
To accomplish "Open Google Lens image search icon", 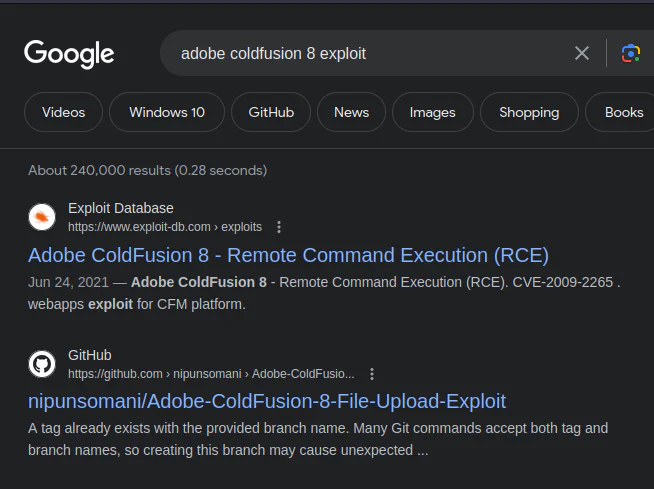I will coord(631,53).
